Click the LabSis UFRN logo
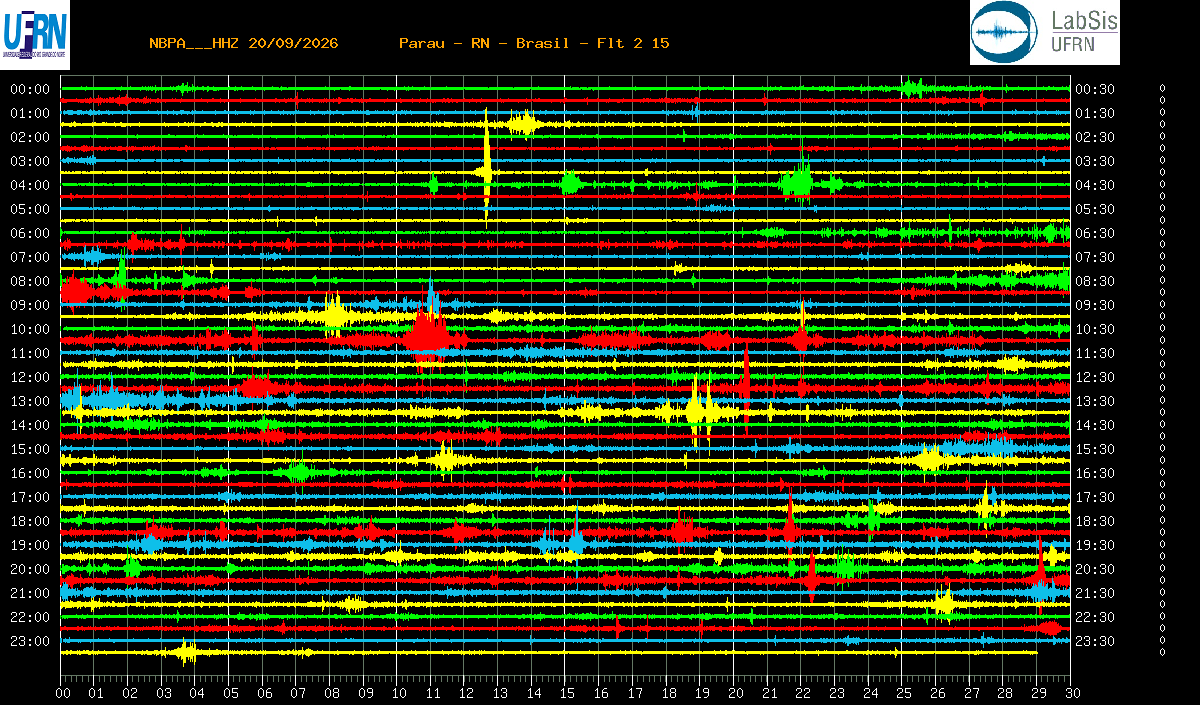Image resolution: width=1200 pixels, height=705 pixels. coord(1044,33)
